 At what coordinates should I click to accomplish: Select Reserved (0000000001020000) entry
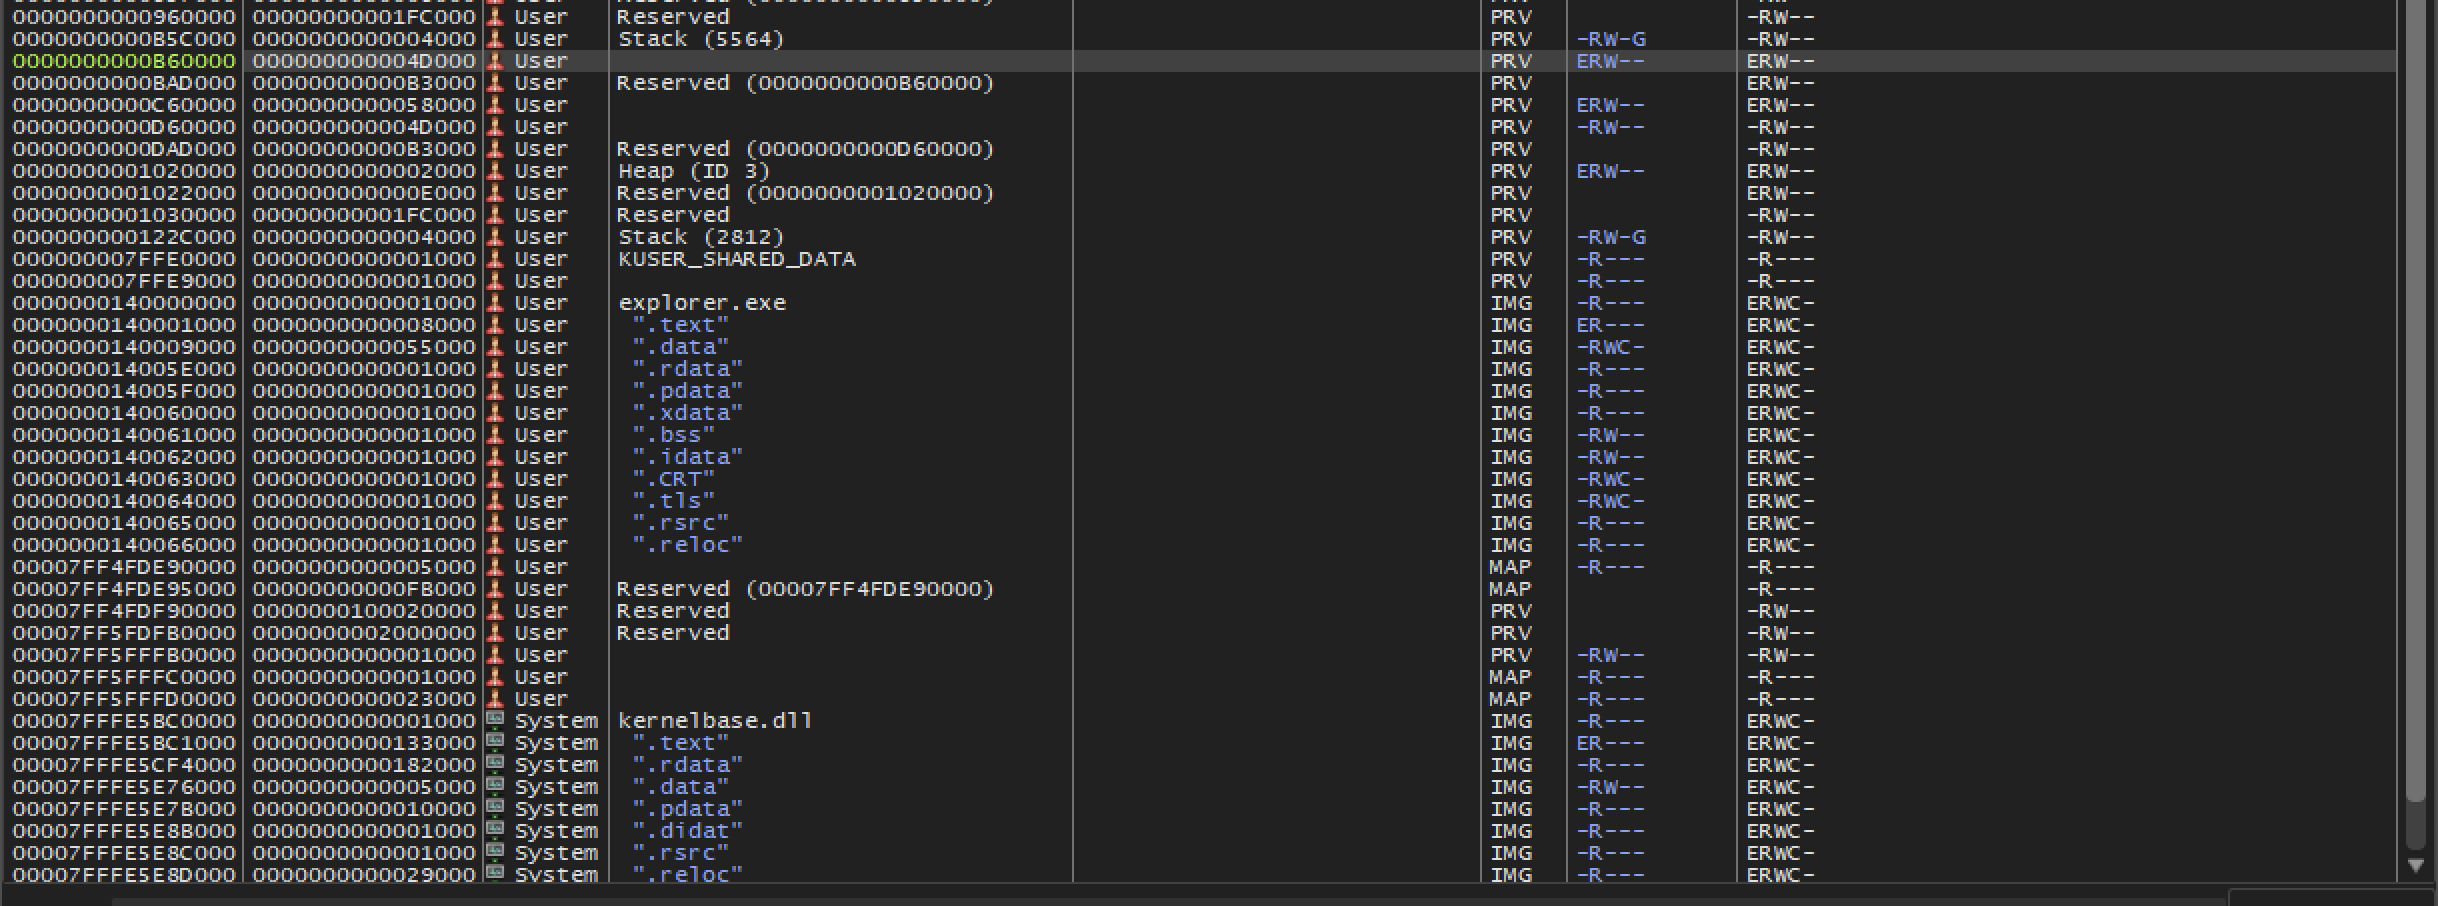[x=806, y=193]
